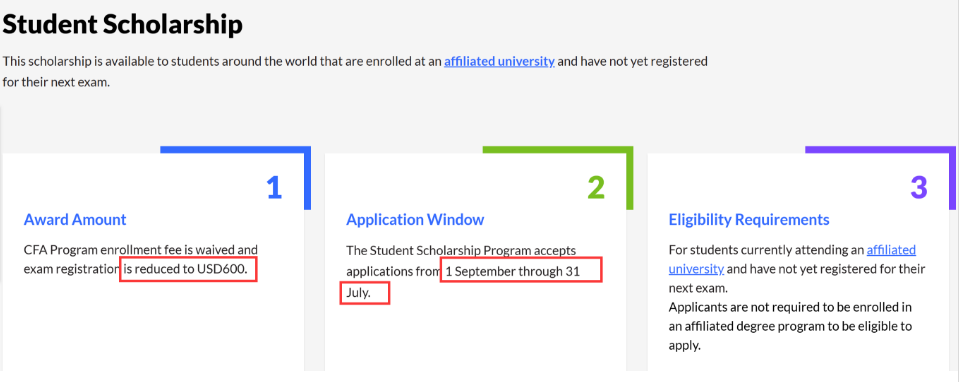
Task: Open the affiliated university link in the intro paragraph
Action: pos(499,61)
